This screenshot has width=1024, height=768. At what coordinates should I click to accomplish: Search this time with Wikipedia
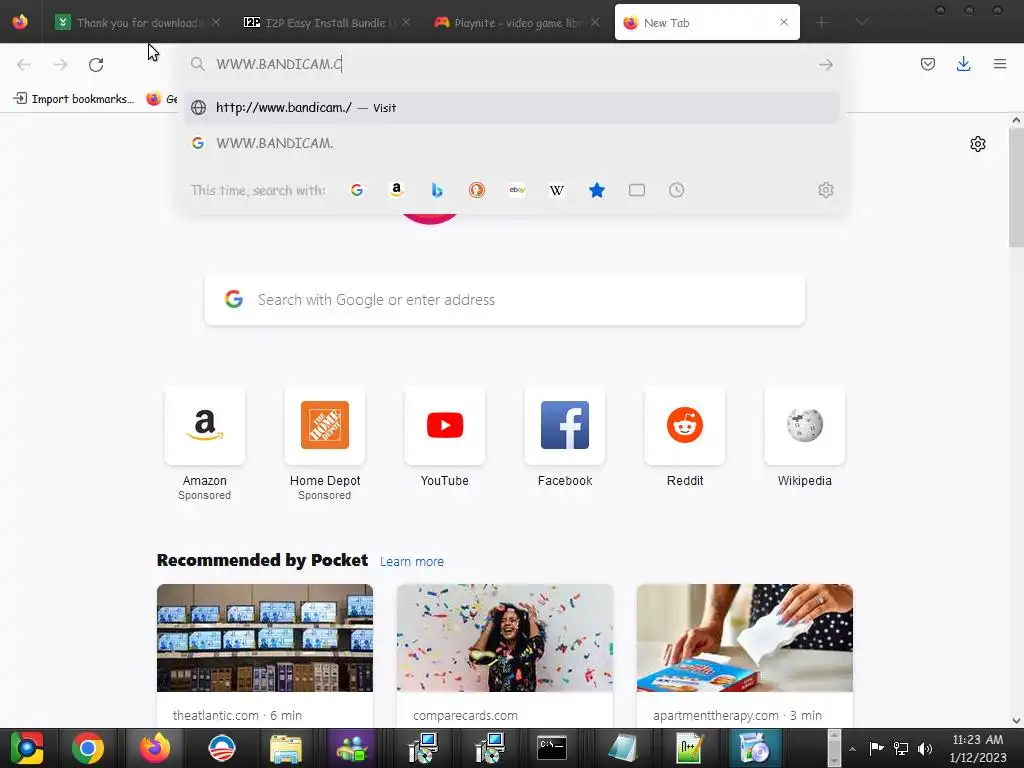[x=557, y=190]
